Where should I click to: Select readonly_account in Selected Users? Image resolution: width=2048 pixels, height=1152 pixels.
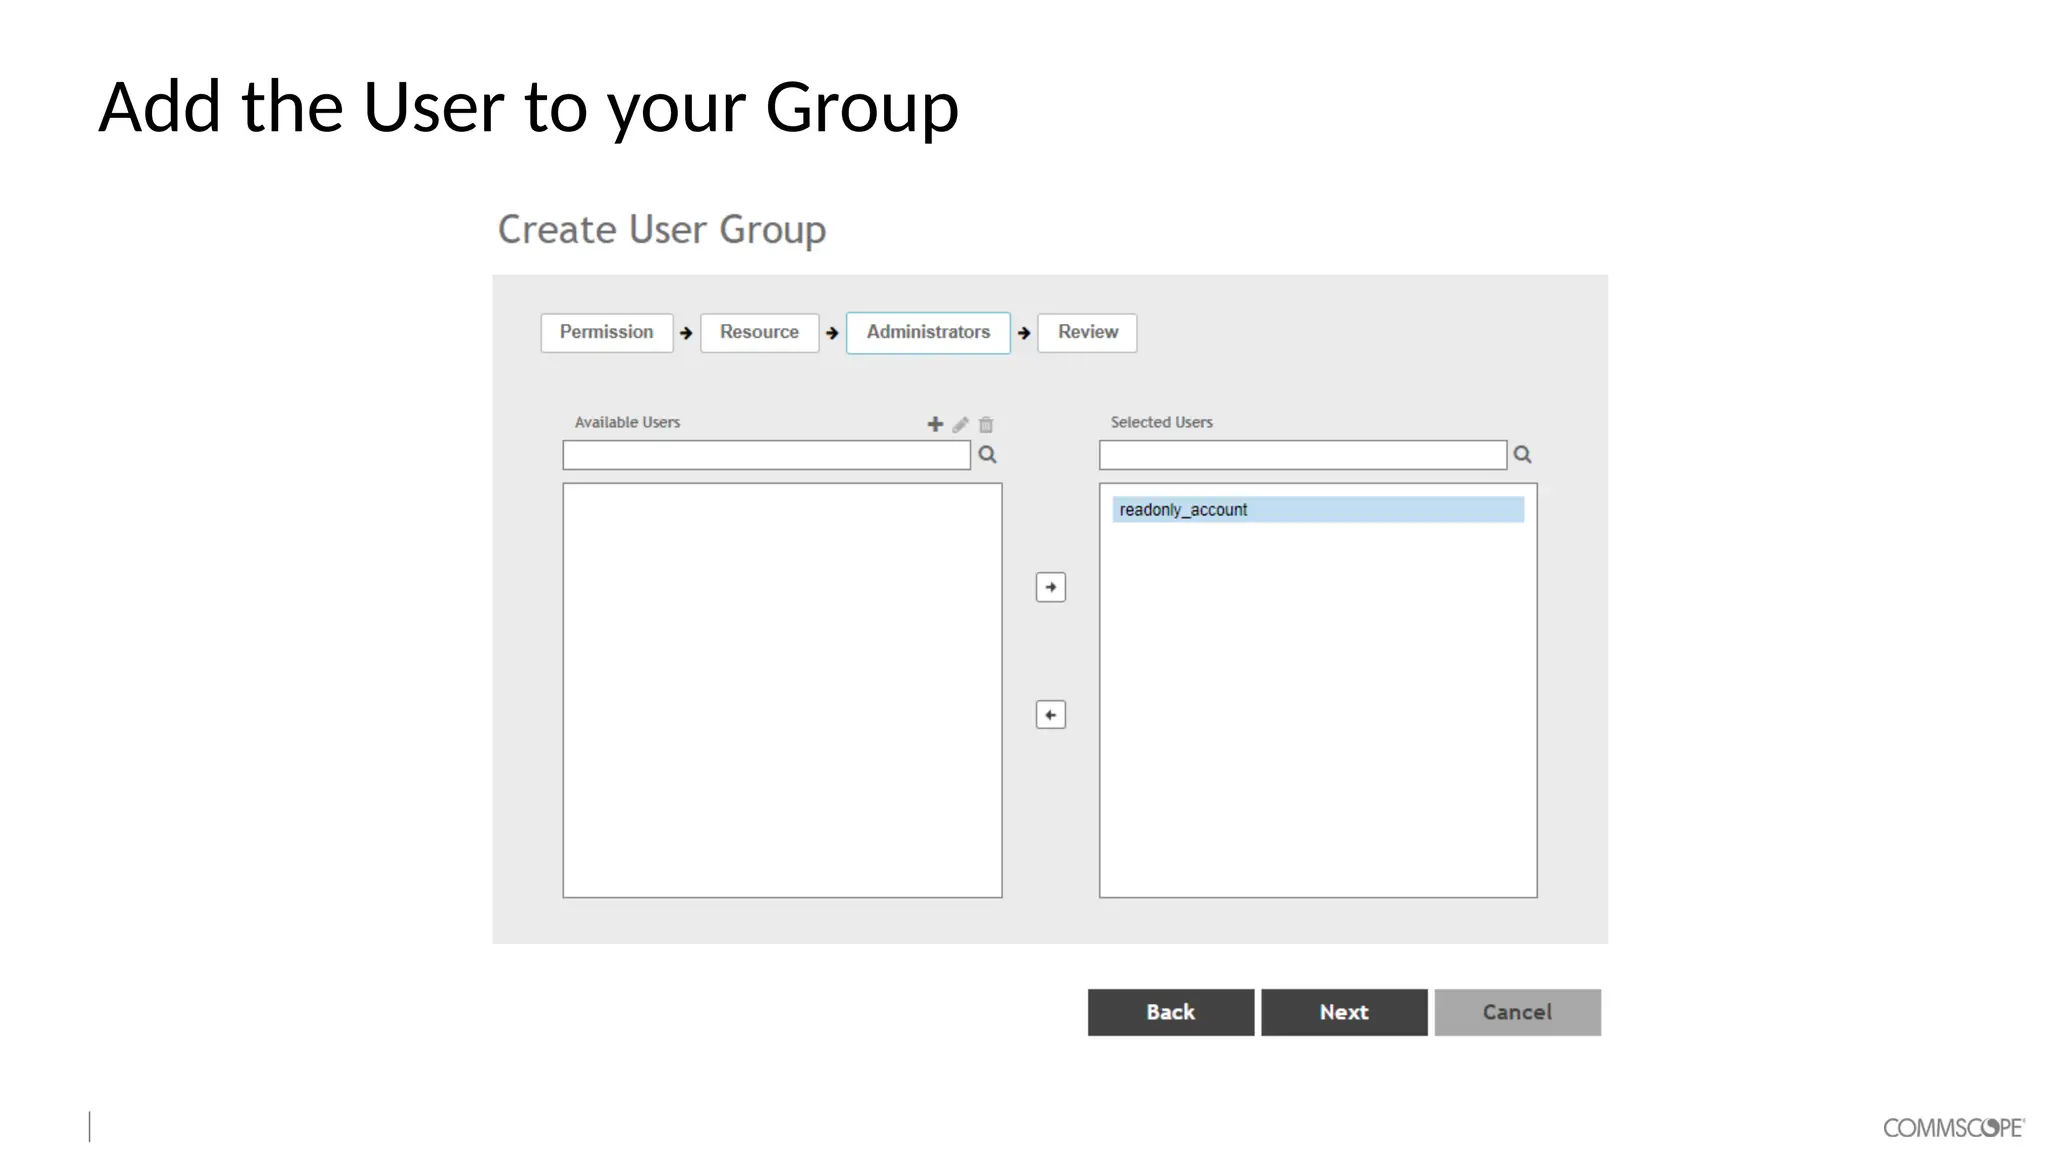(1318, 510)
